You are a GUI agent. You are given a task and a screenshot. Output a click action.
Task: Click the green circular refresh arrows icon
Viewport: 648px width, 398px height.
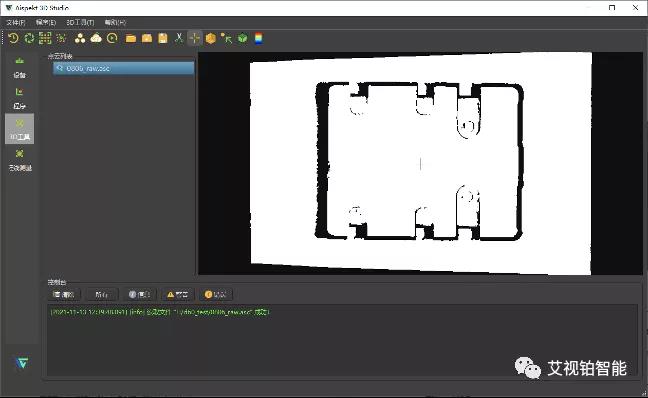point(29,38)
